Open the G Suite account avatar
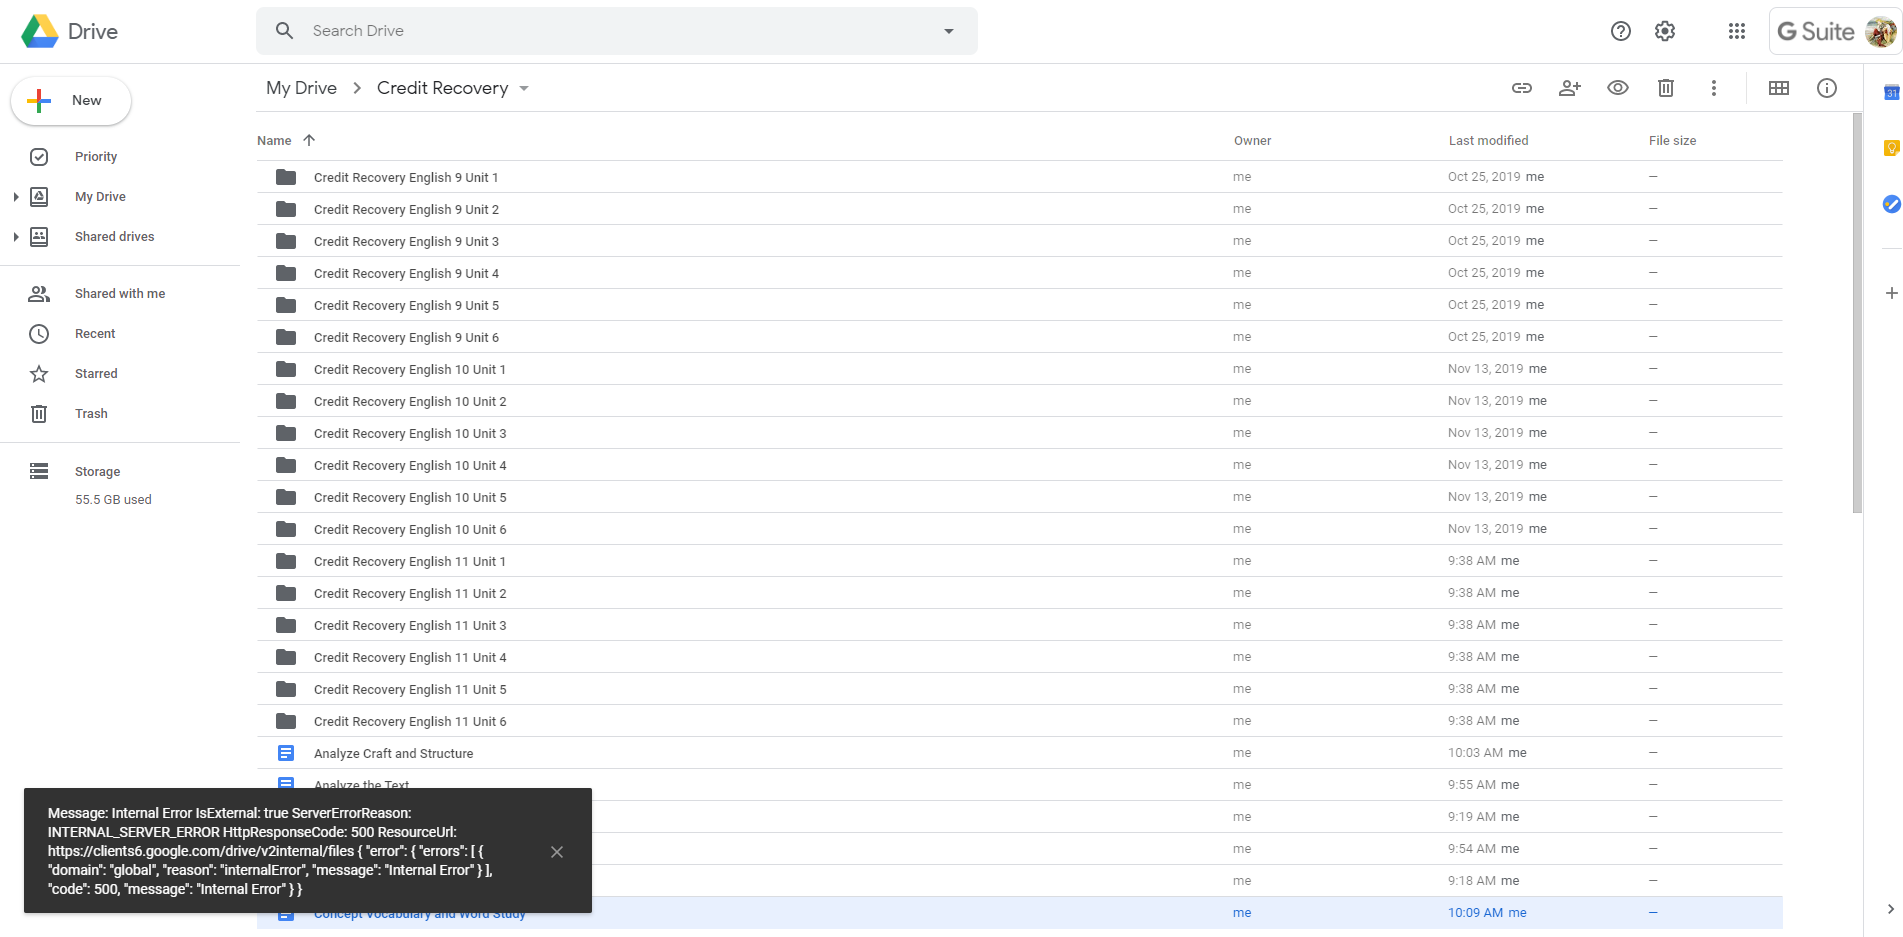This screenshot has width=1903, height=937. coord(1881,32)
